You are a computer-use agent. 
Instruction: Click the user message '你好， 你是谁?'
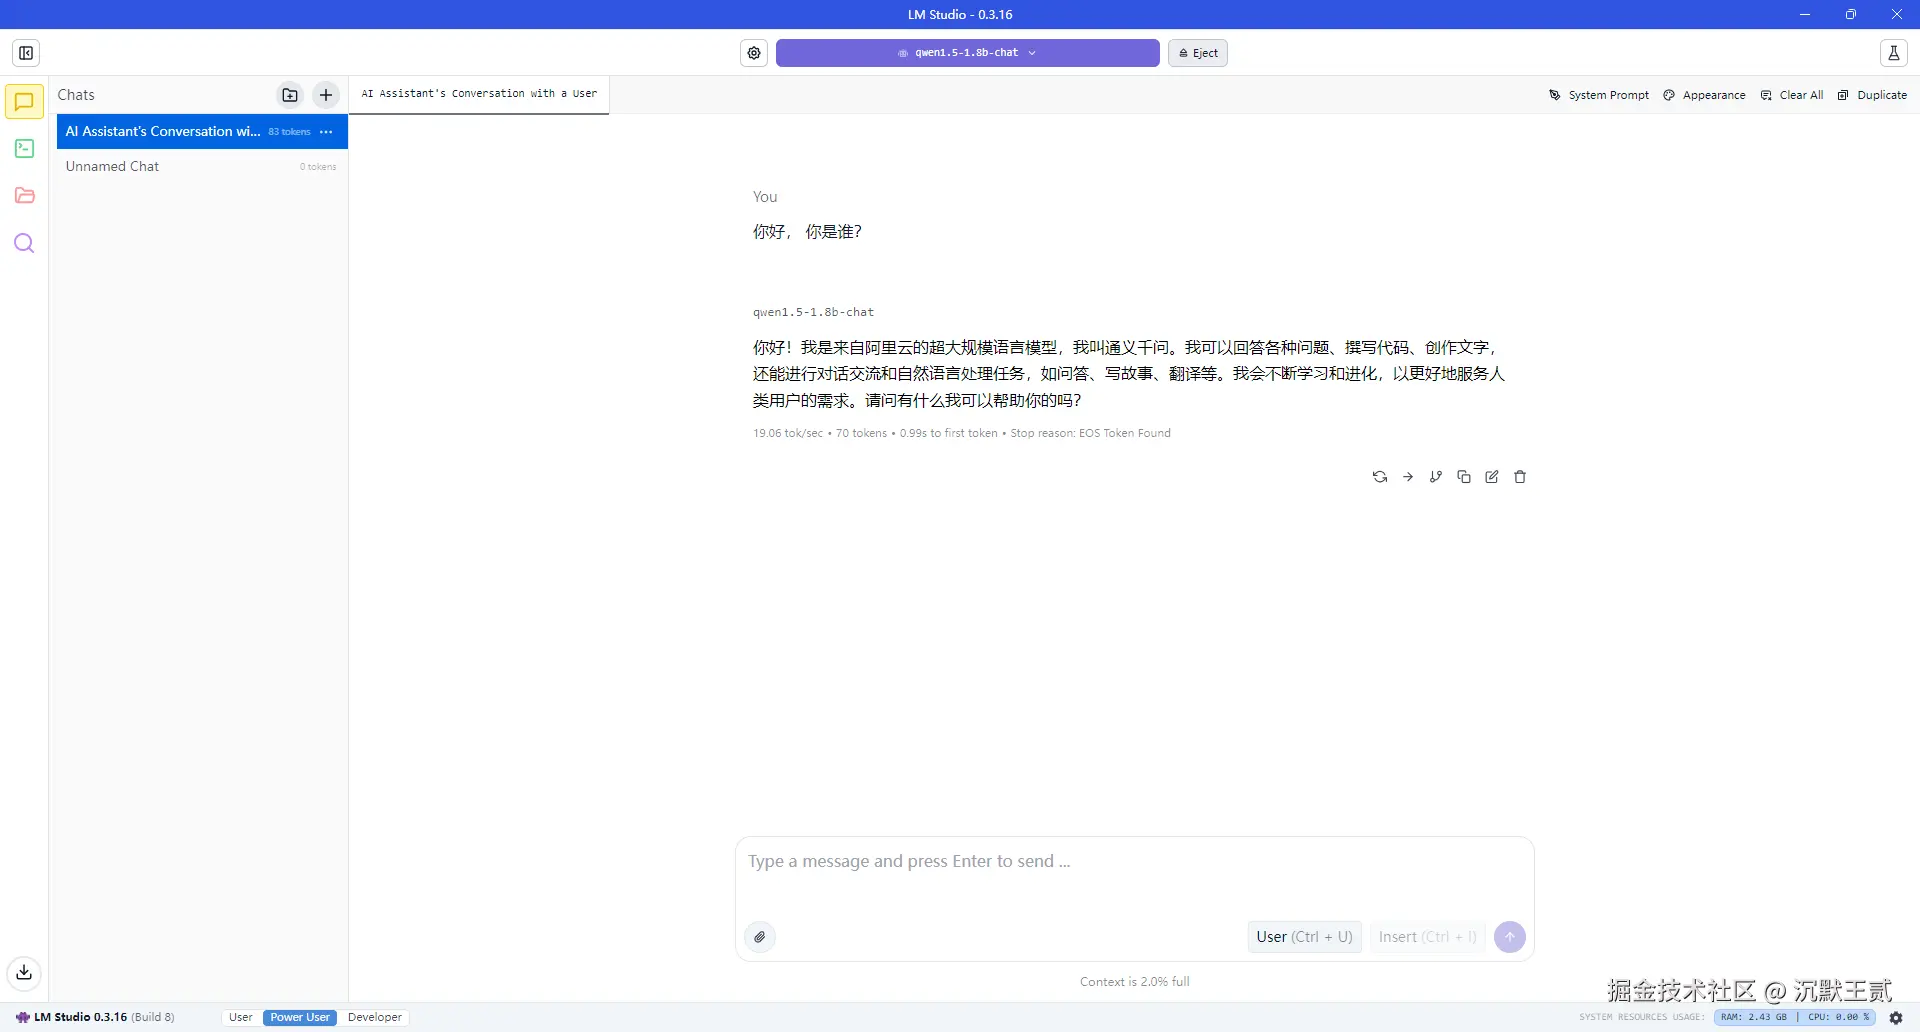(807, 232)
